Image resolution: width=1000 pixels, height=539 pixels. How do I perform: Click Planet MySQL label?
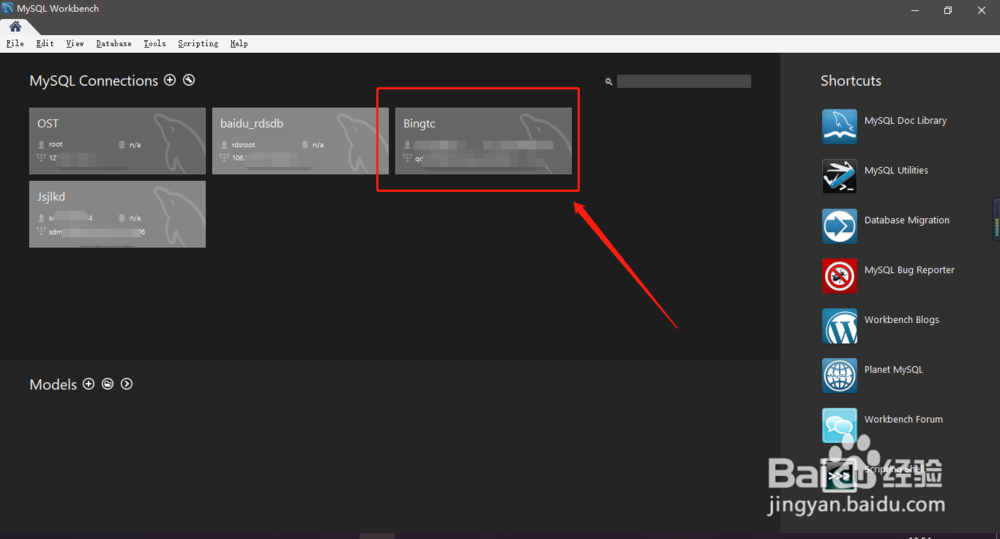[x=893, y=369]
